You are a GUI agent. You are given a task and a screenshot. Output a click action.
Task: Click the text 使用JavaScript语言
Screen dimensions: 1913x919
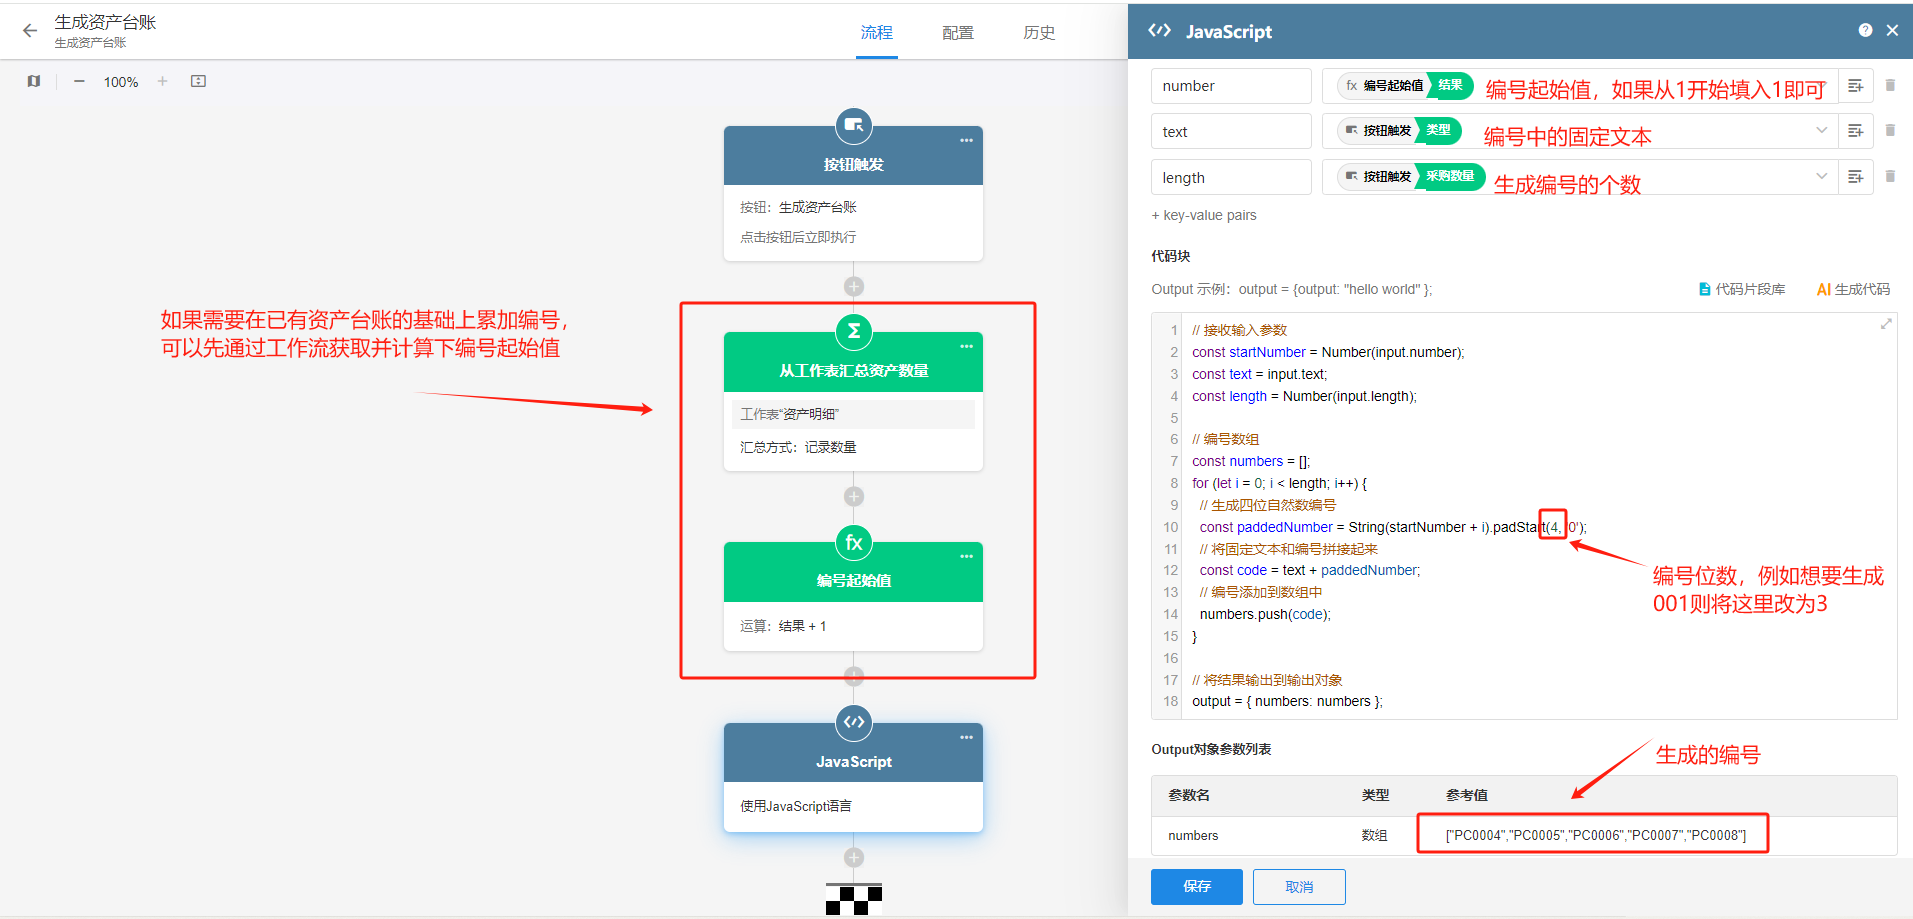pyautogui.click(x=796, y=806)
